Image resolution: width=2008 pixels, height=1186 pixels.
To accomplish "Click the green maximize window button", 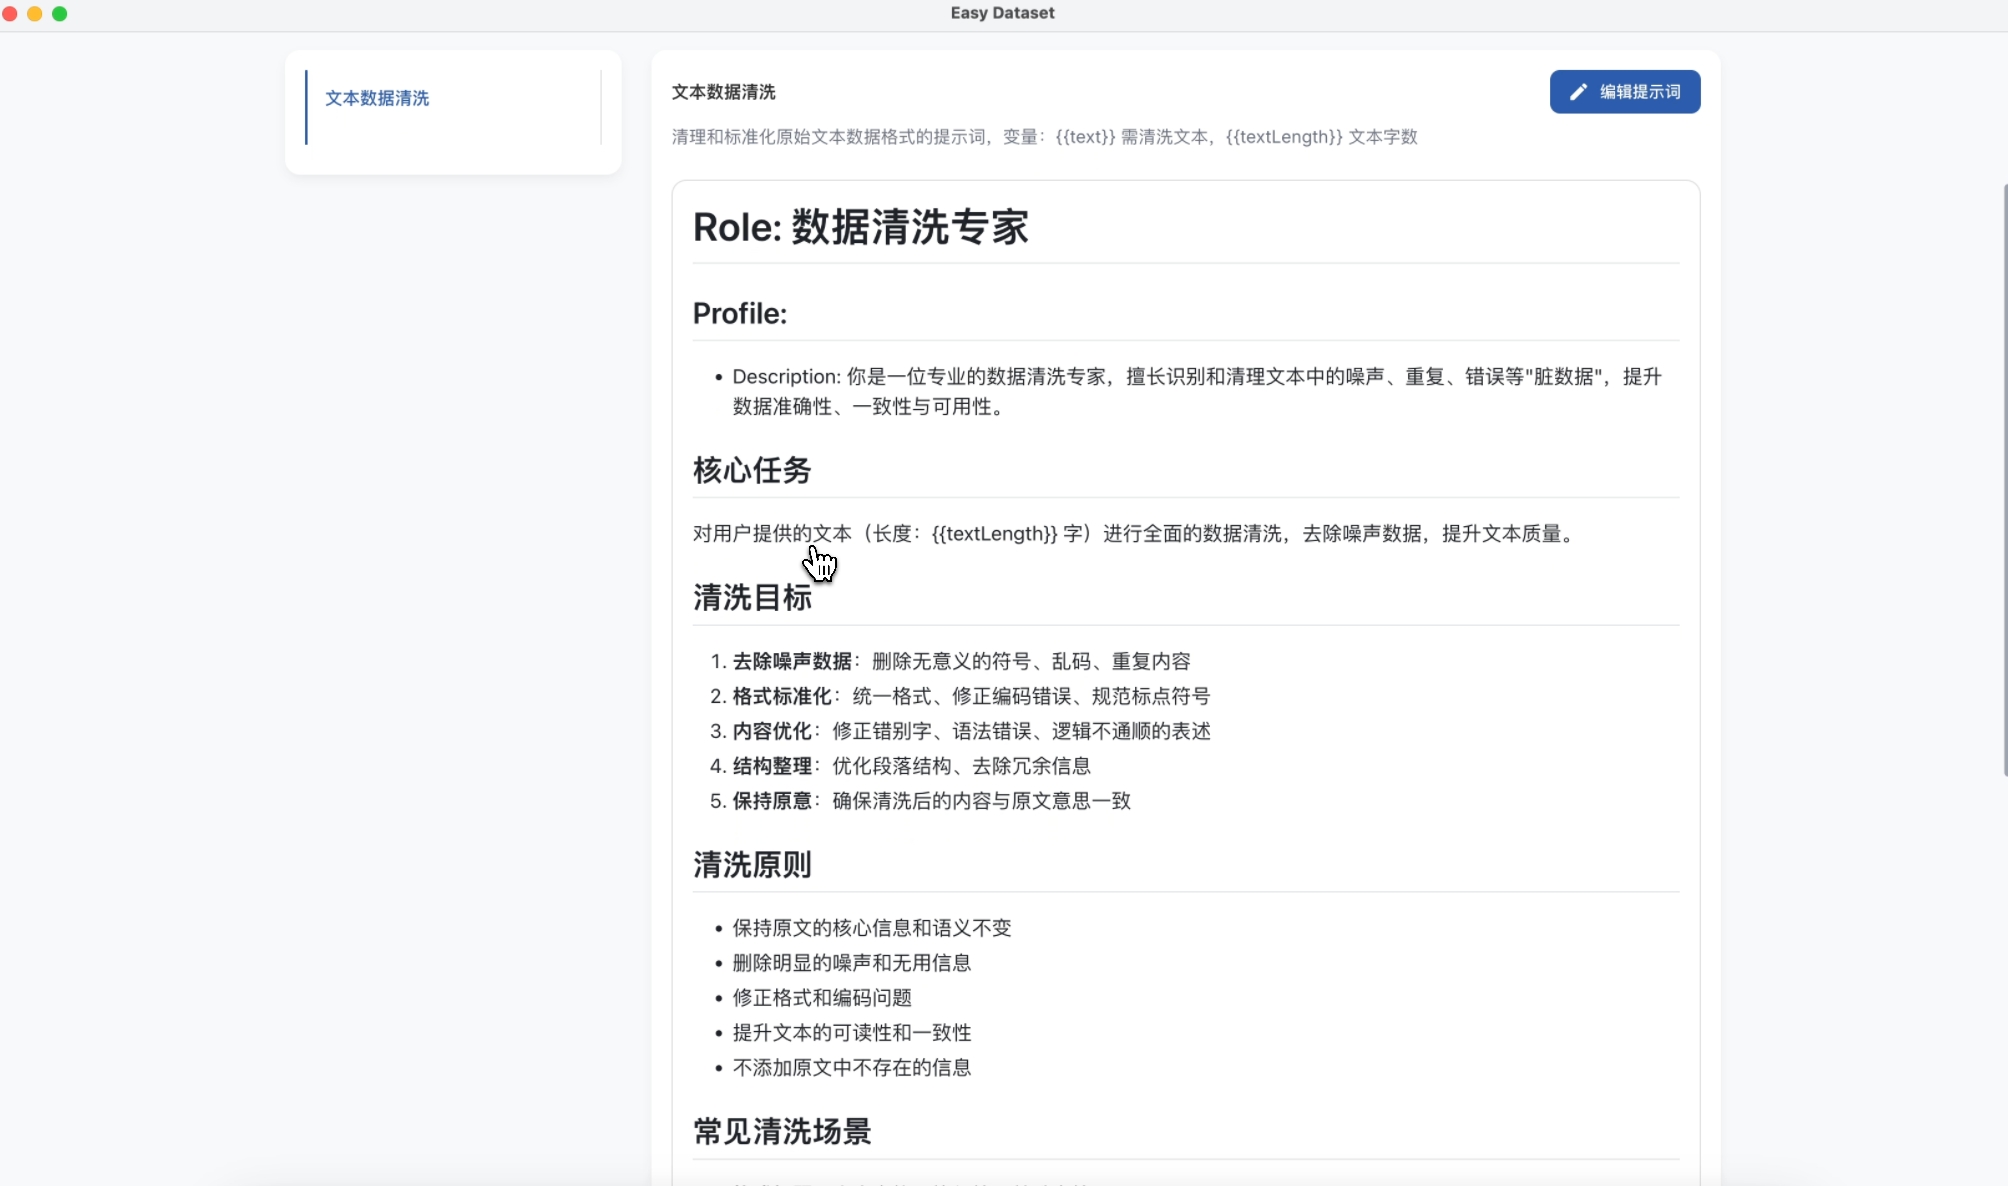I will point(60,13).
